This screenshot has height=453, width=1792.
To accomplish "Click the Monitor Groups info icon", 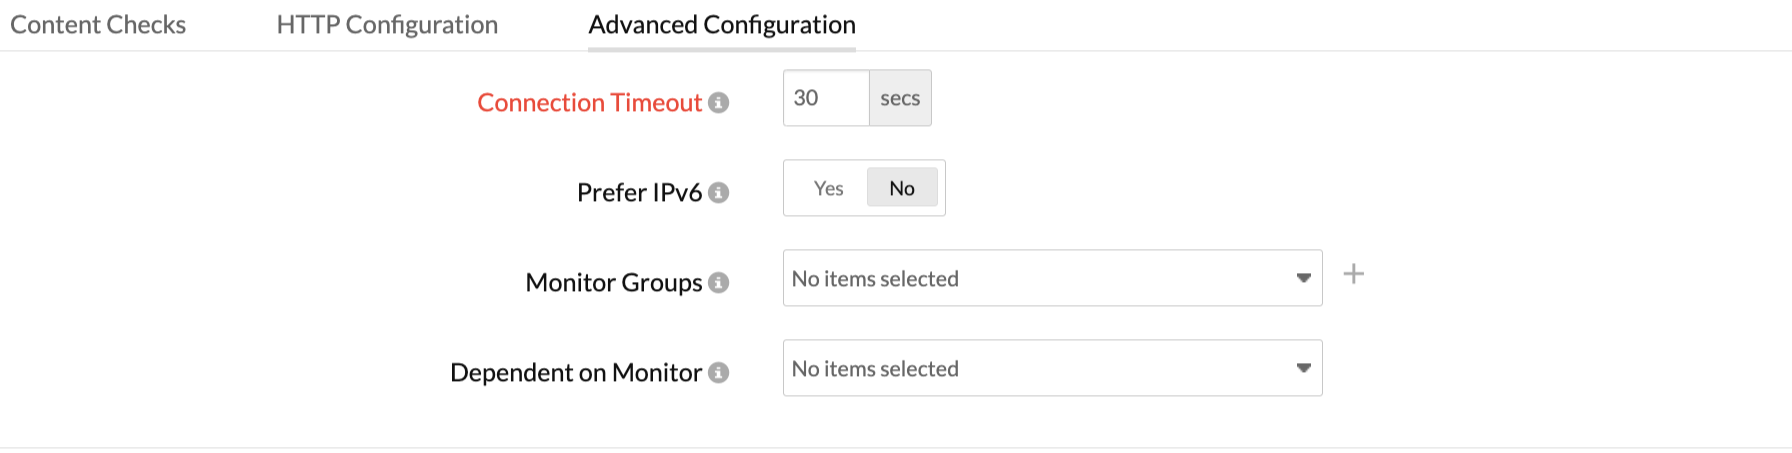I will (x=718, y=283).
